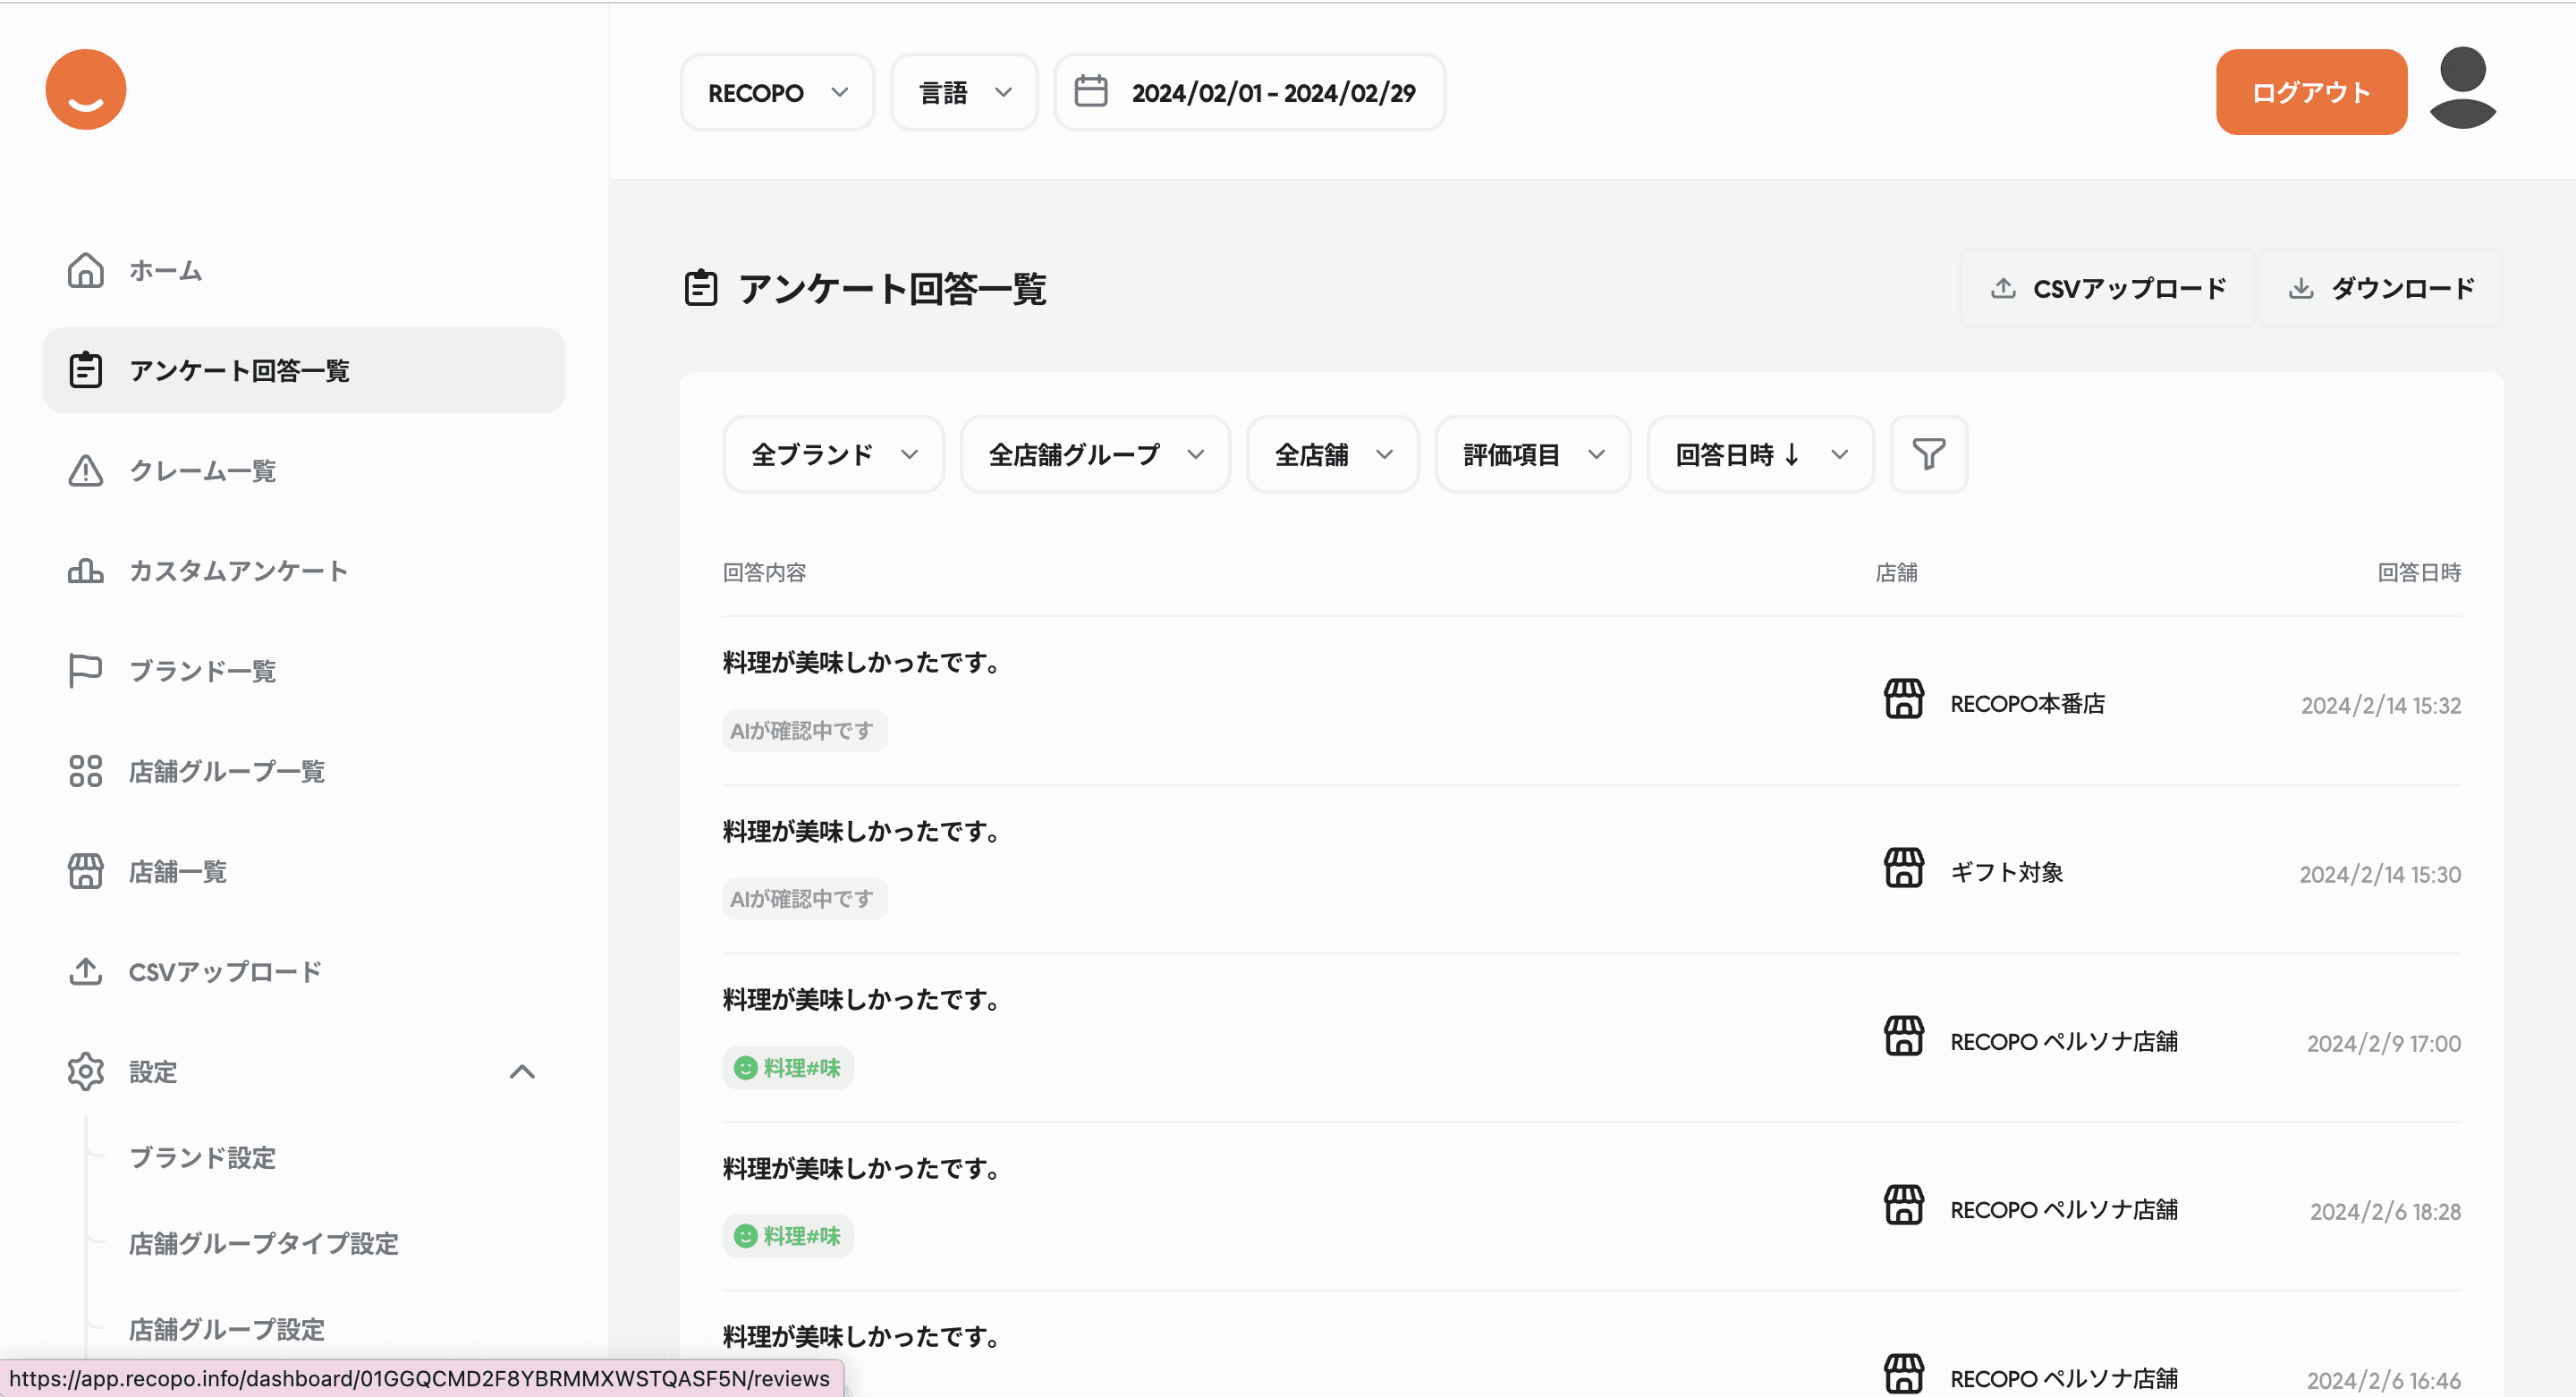Click the orange smiley logo icon
This screenshot has width=2576, height=1397.
pos(86,89)
